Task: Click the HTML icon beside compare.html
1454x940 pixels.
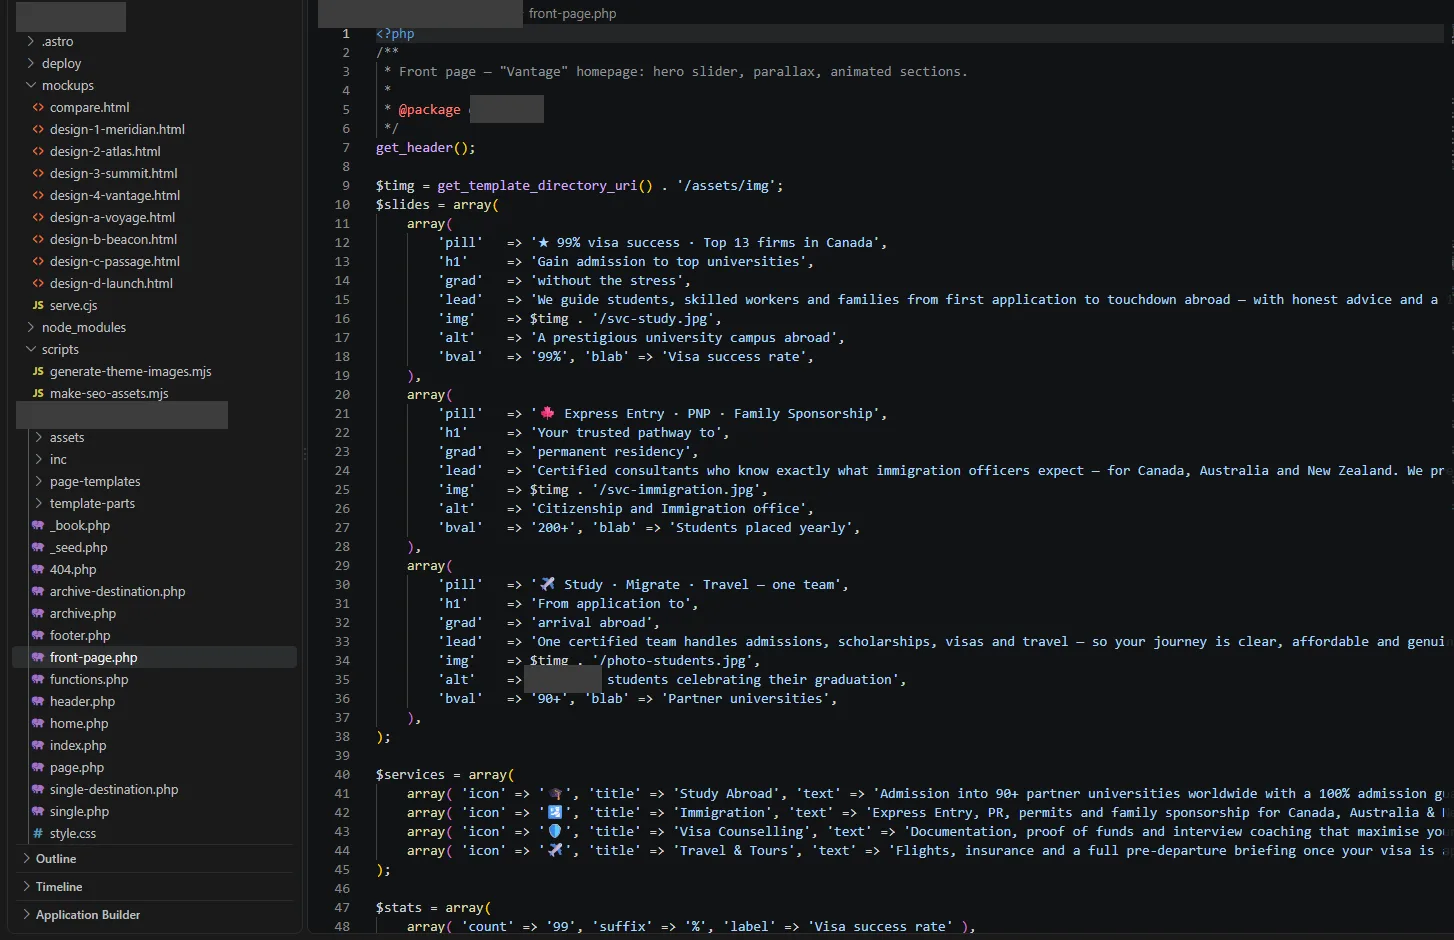Action: (38, 107)
